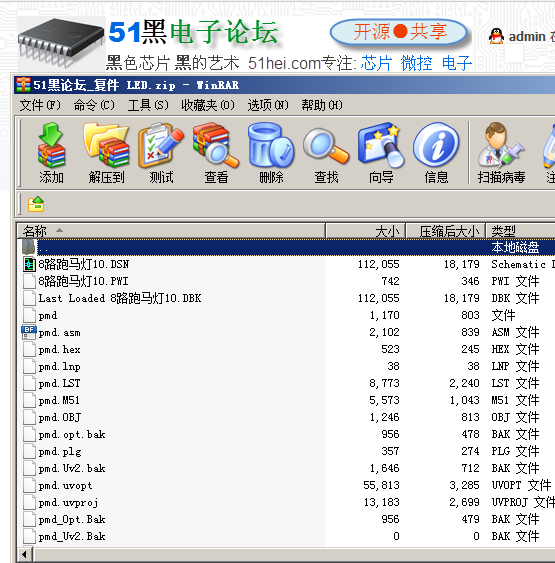Select the pmd.lnp file
The height and width of the screenshot is (563, 555).
point(59,367)
